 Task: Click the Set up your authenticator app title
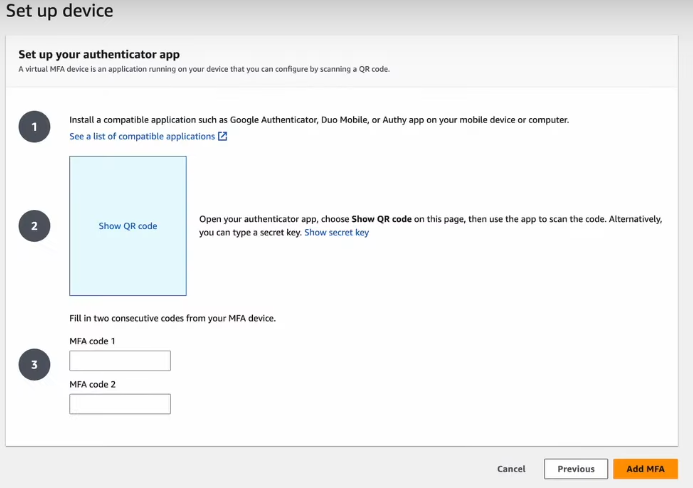coord(99,54)
